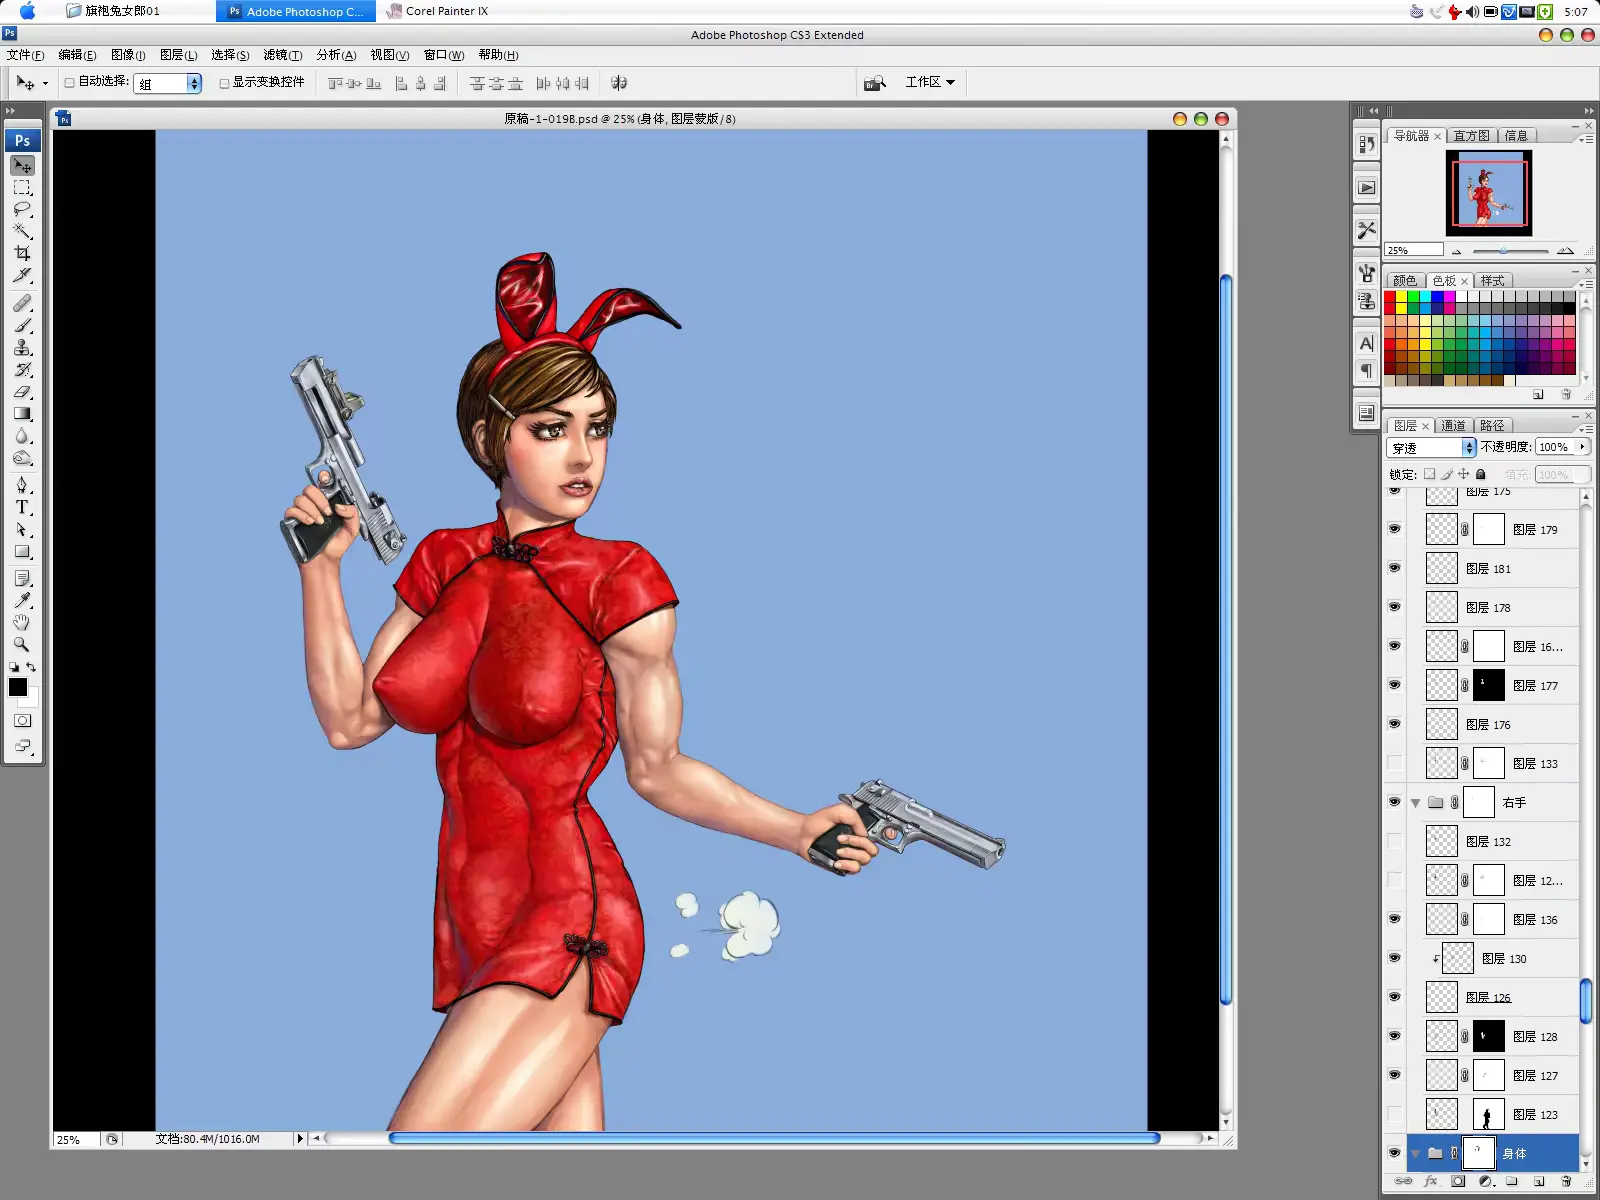Show hidden layer 图层 123

click(1394, 1114)
